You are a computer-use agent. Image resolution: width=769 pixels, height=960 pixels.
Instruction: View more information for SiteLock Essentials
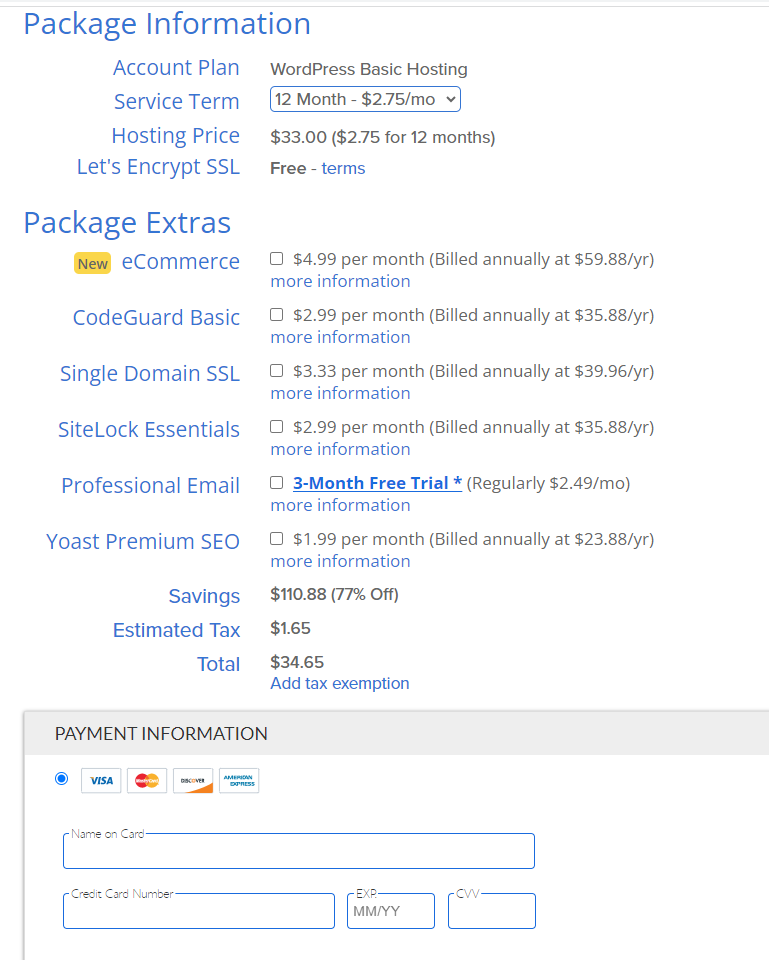pyautogui.click(x=340, y=449)
